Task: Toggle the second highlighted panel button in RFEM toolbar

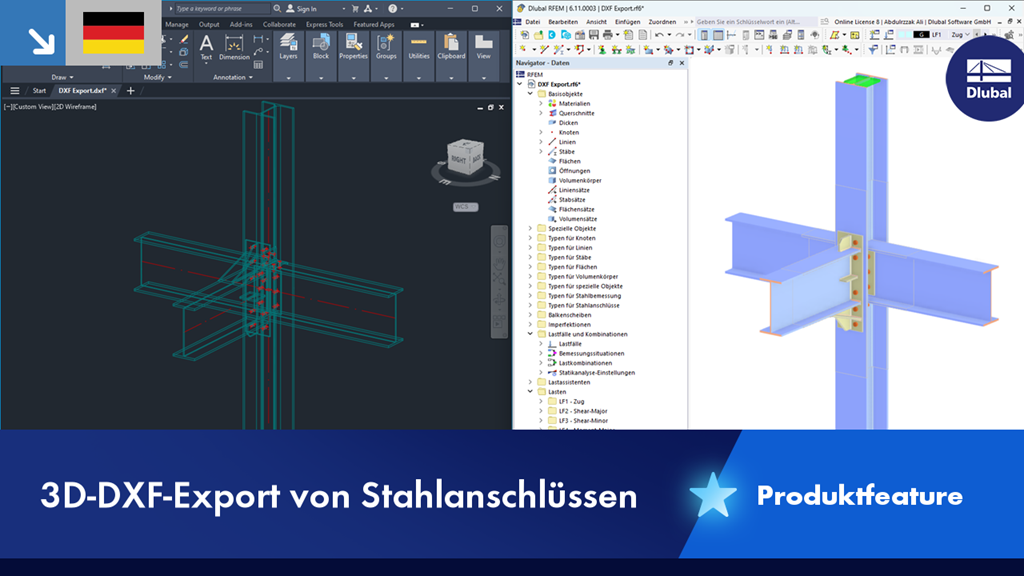Action: (x=718, y=35)
